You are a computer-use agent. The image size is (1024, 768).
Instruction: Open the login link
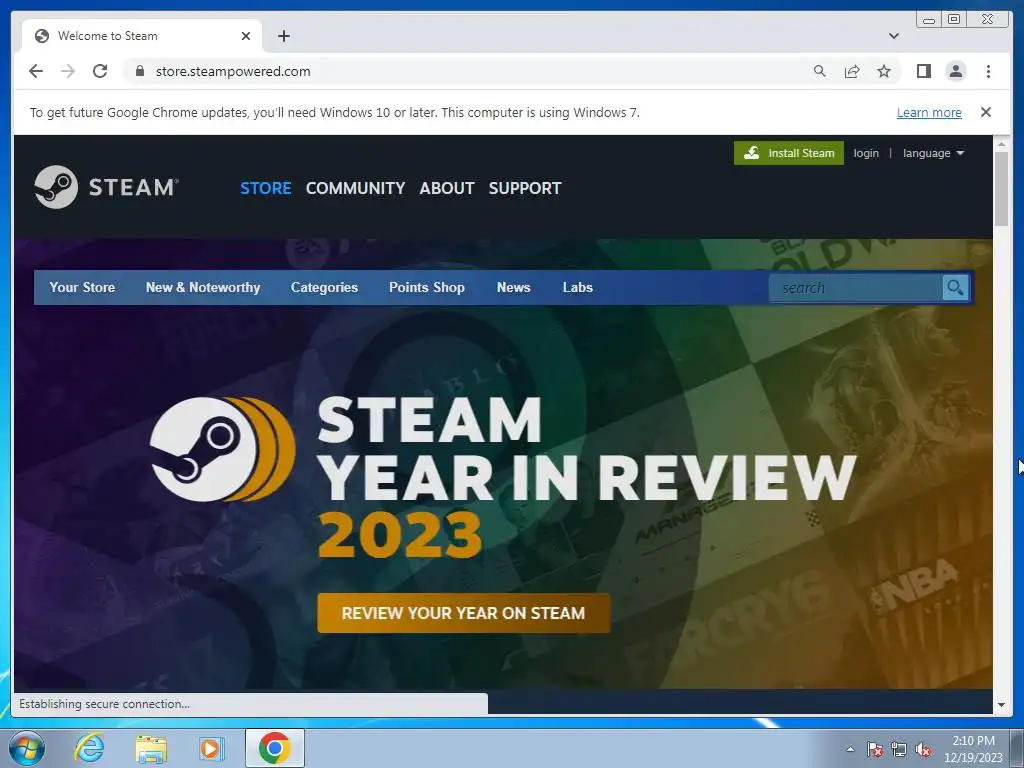click(x=866, y=153)
